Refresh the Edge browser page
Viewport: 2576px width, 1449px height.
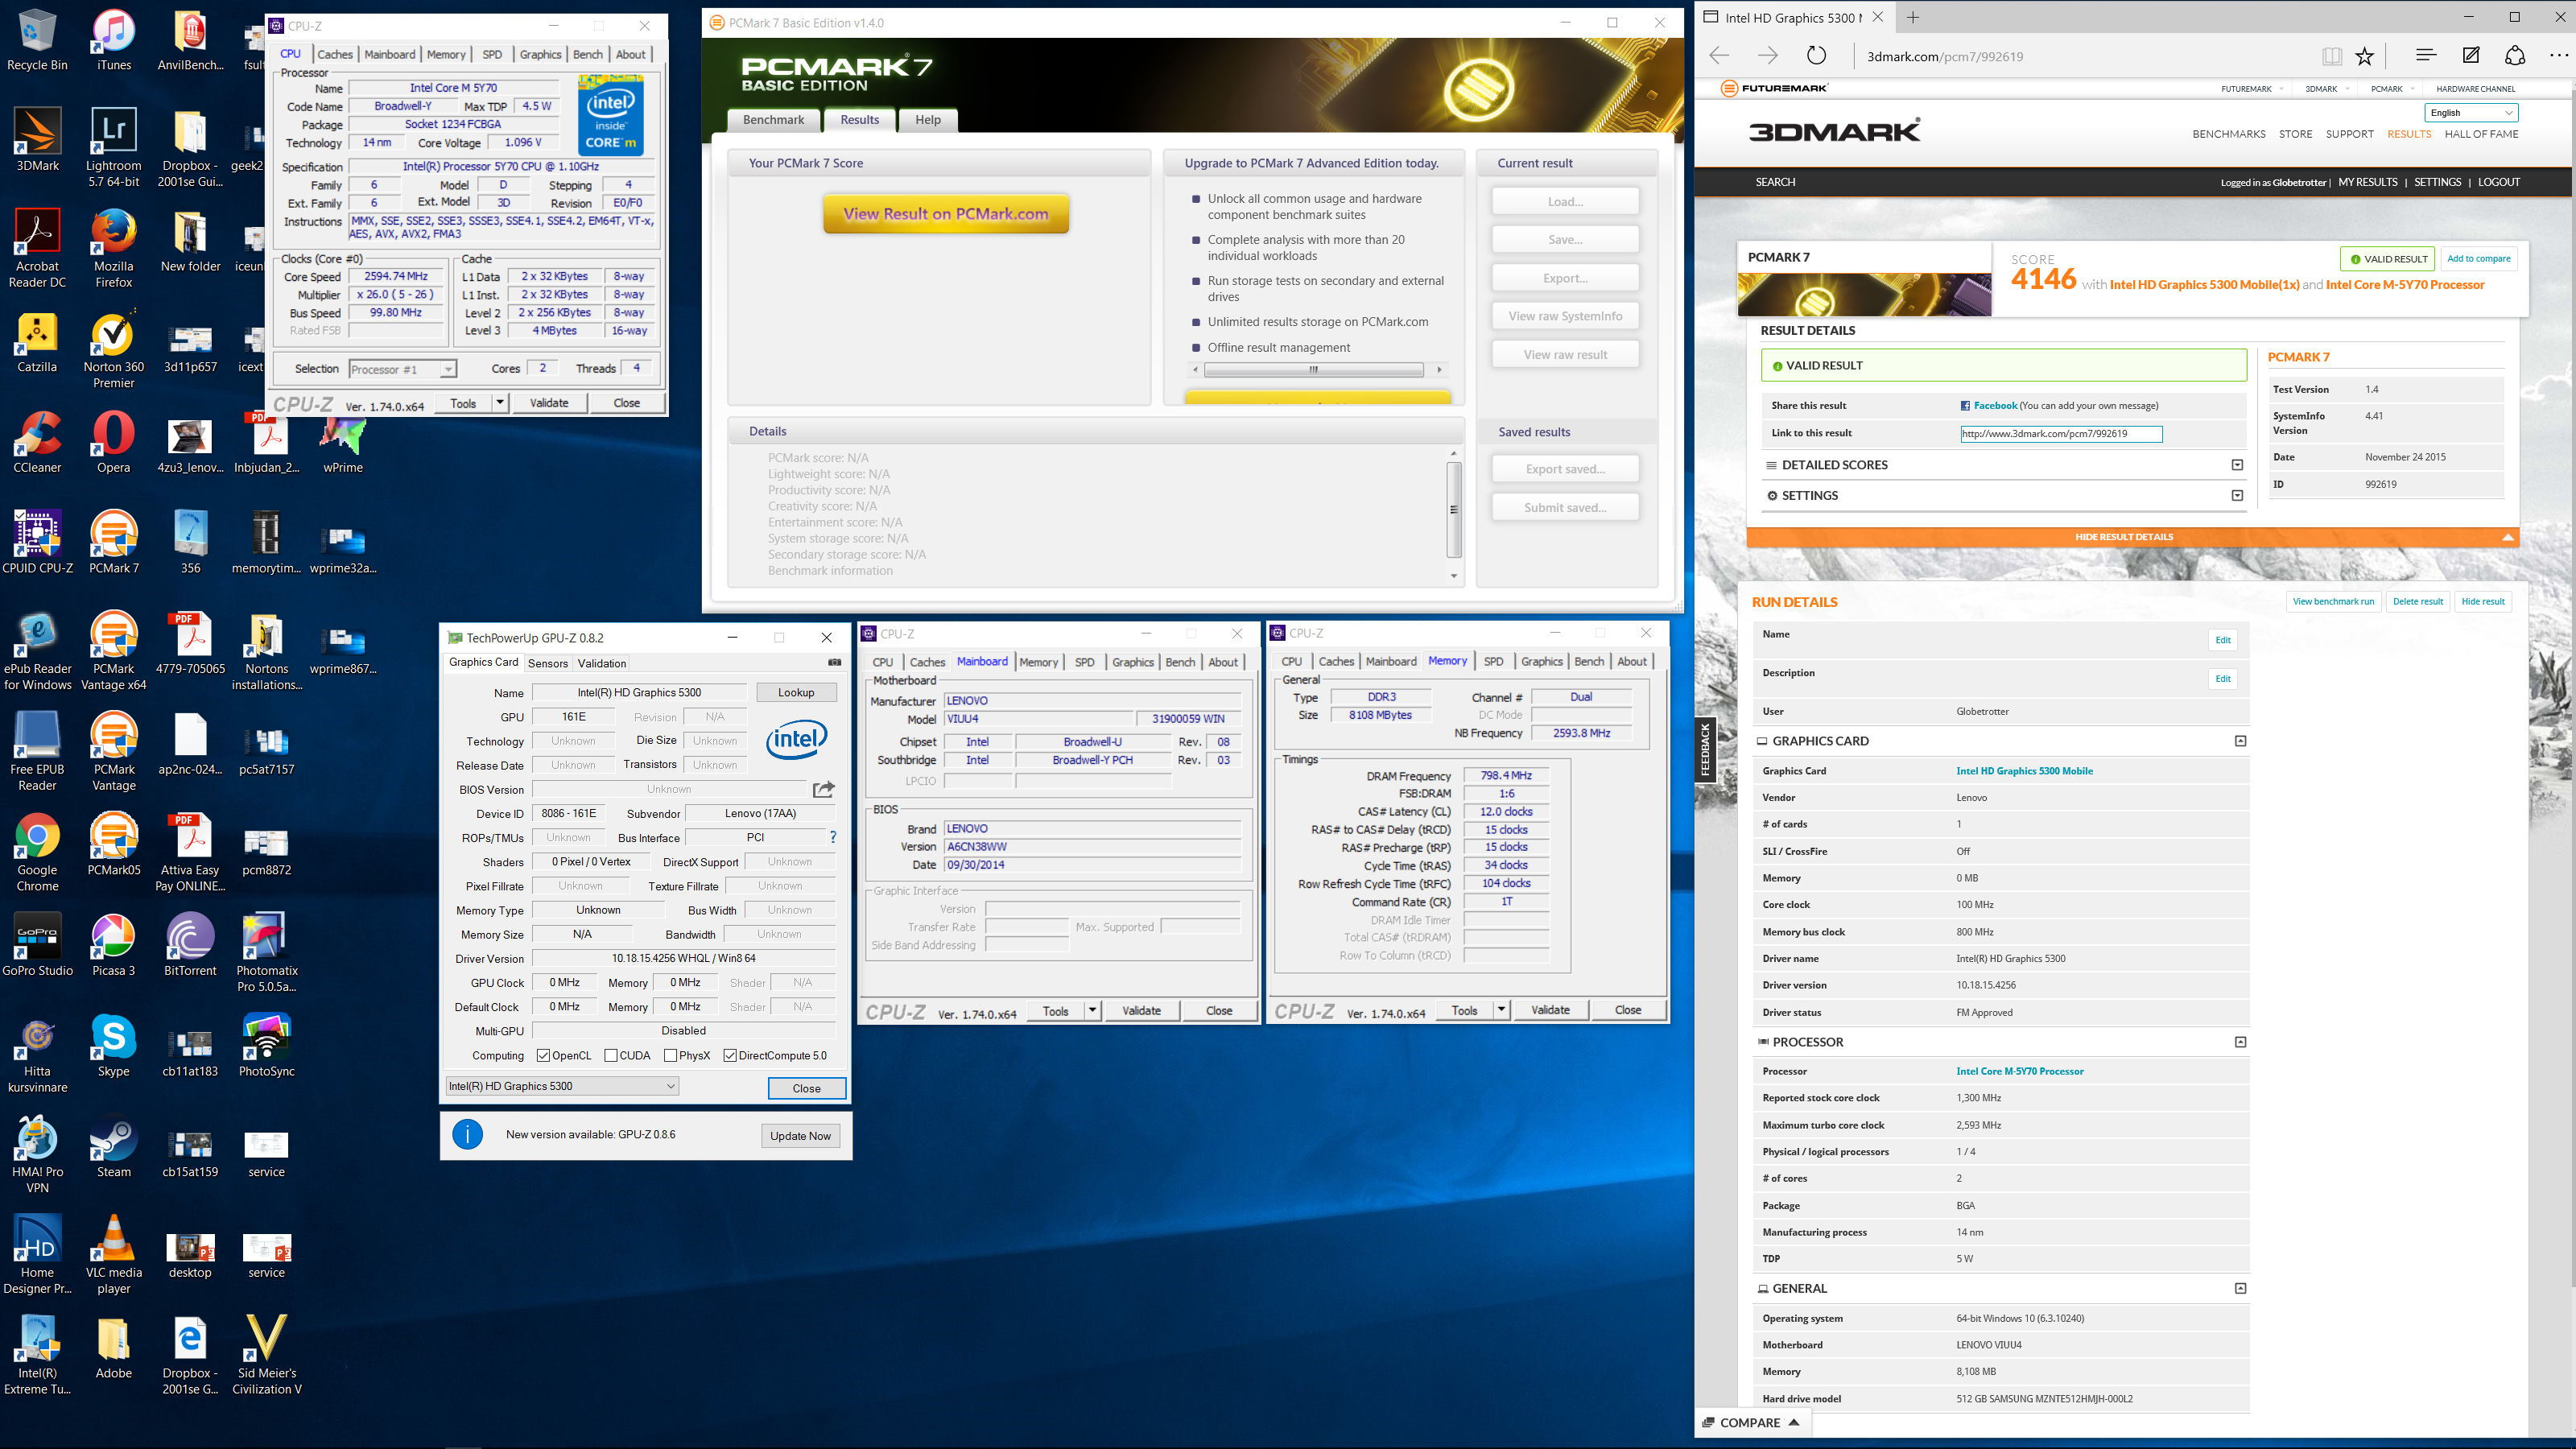(1816, 56)
